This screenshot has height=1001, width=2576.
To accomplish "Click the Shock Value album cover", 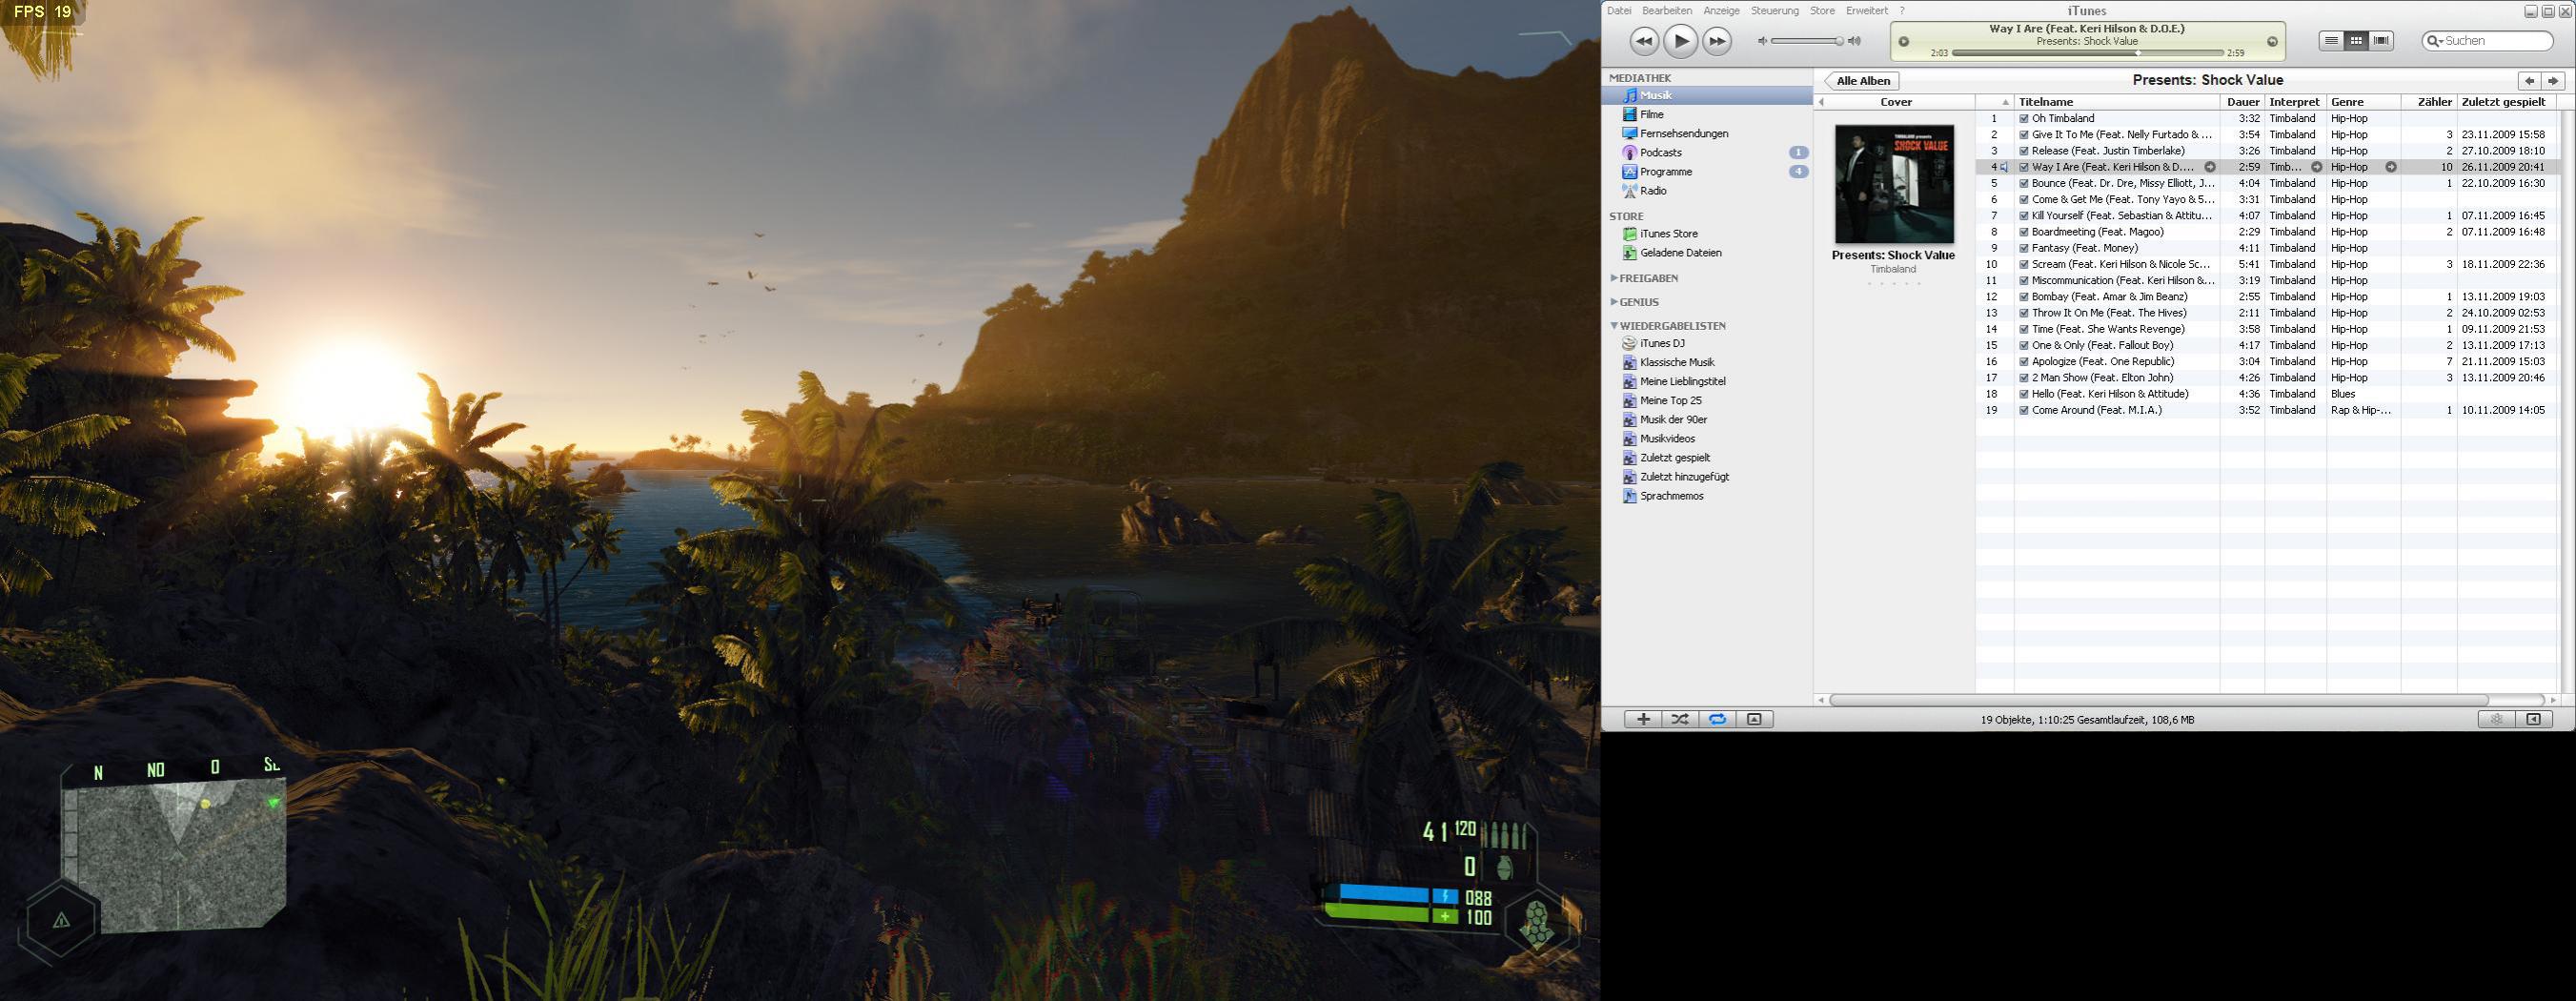I will click(x=1894, y=184).
